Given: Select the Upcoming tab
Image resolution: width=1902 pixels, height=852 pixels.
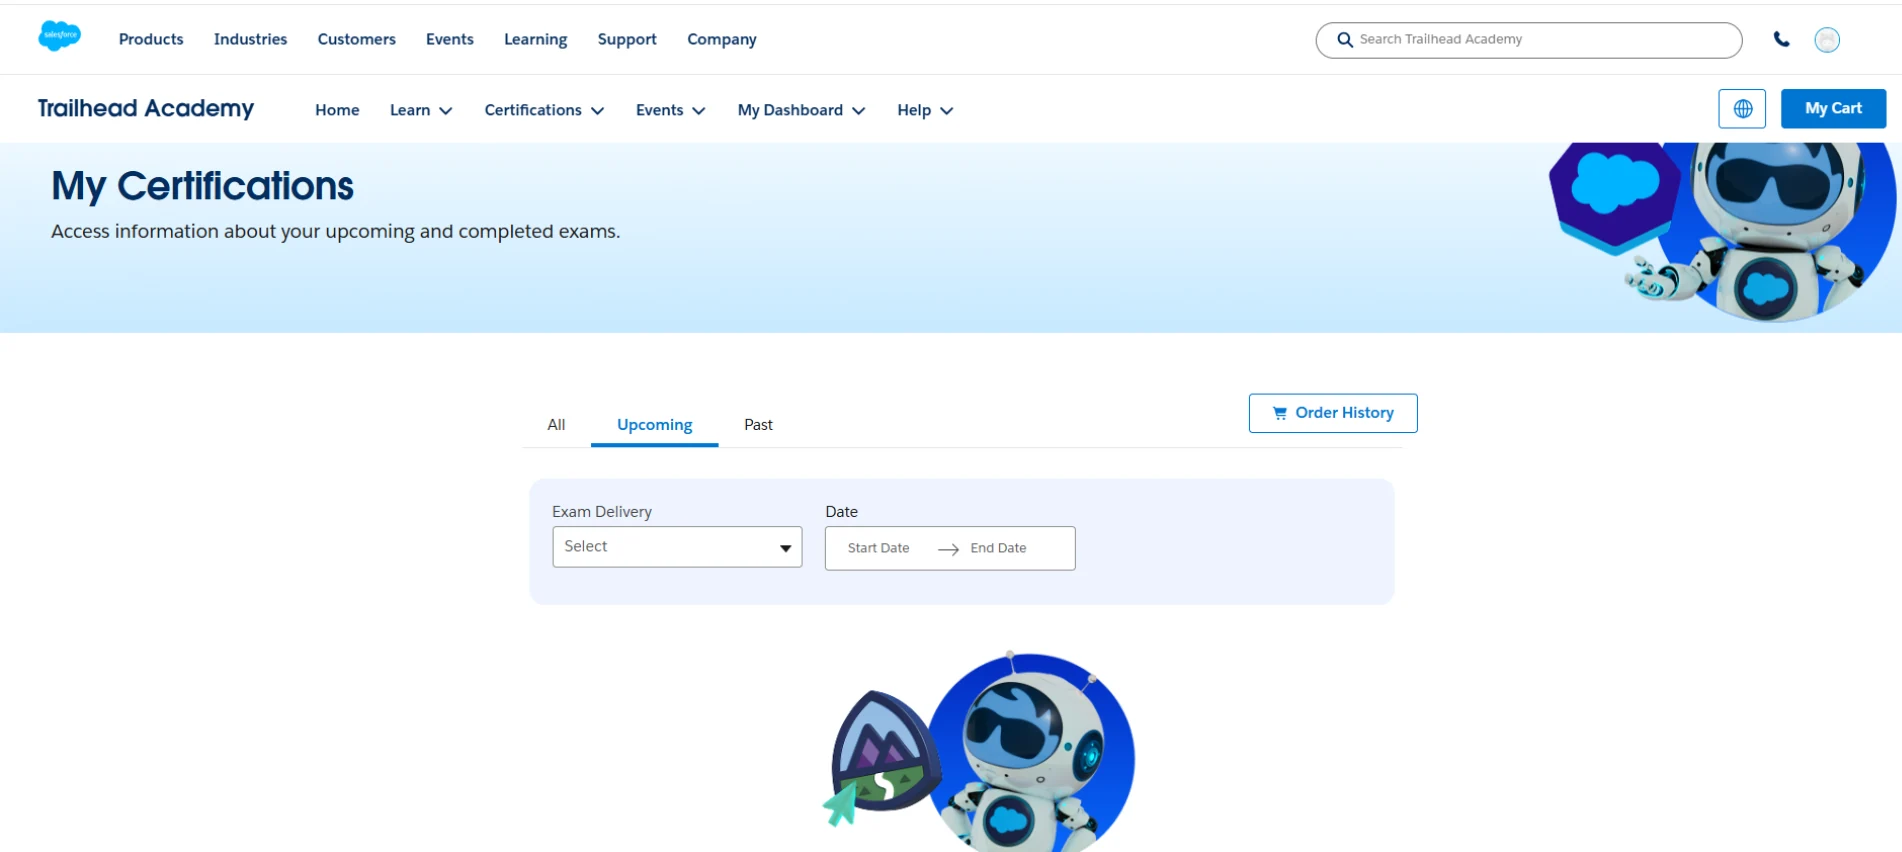Looking at the screenshot, I should [x=655, y=425].
